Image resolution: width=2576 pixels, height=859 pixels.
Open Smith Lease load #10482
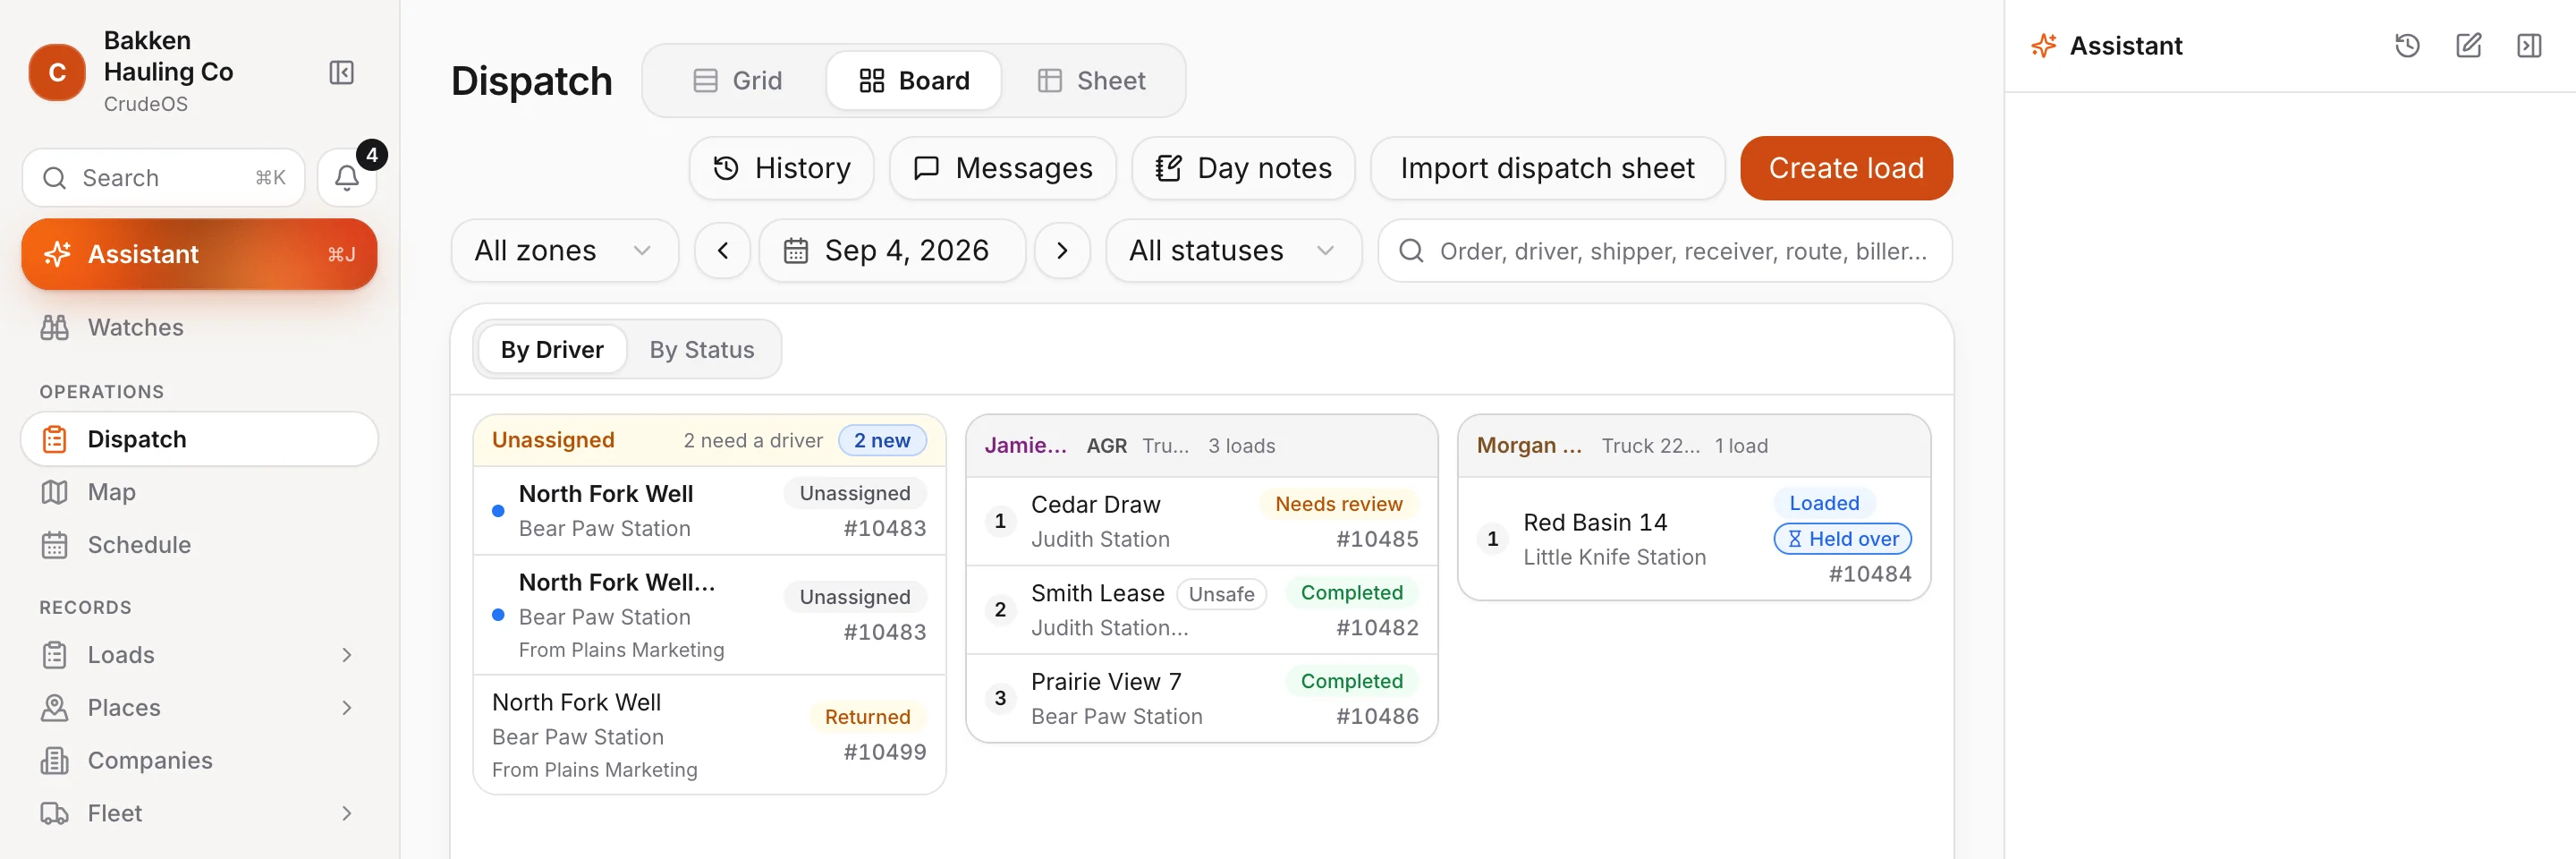pos(1201,611)
